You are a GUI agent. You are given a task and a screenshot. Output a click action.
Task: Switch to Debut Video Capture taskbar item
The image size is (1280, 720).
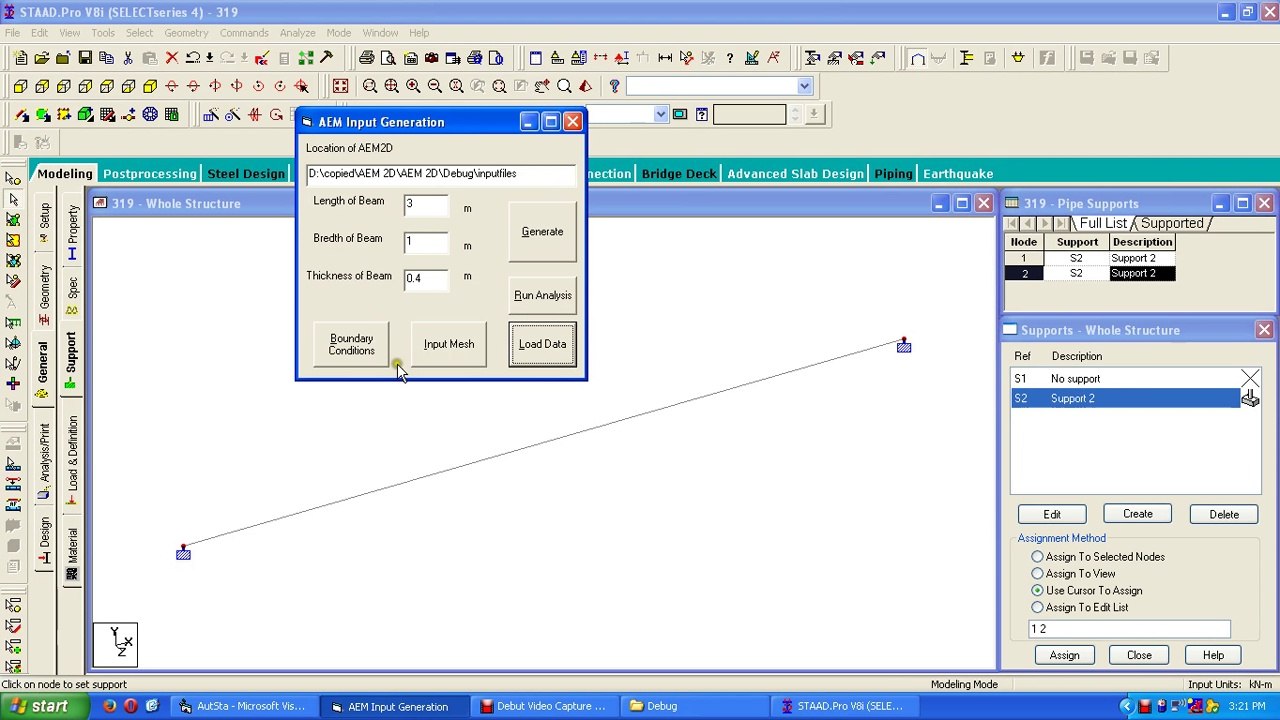click(543, 707)
